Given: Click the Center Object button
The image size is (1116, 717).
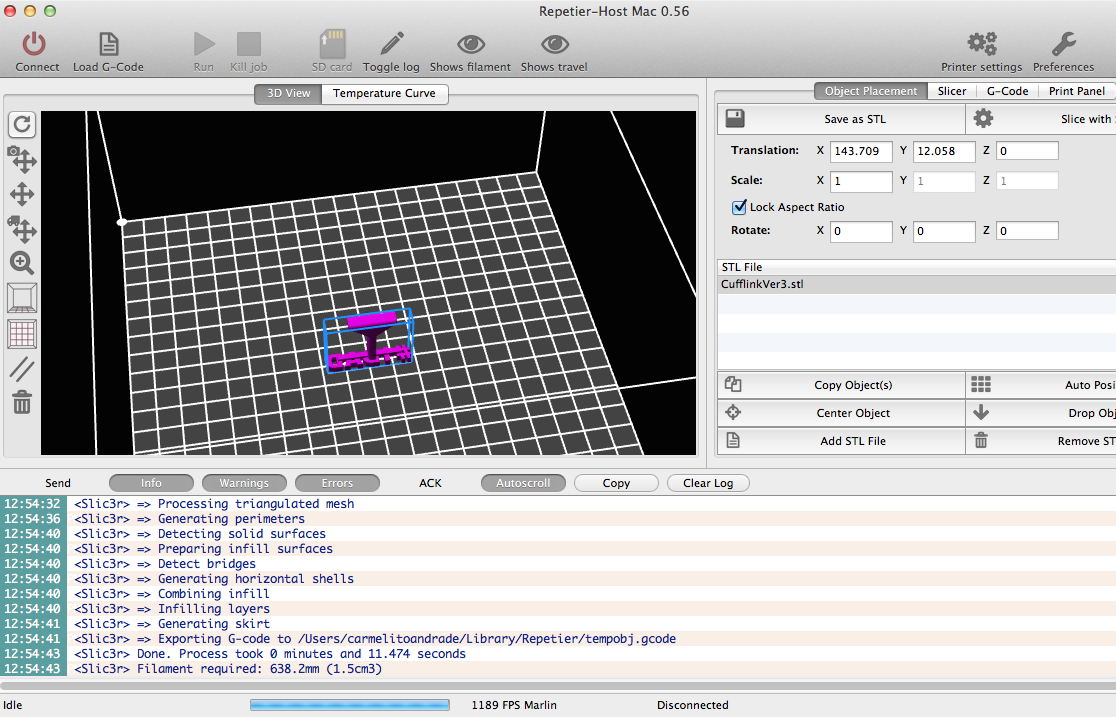Looking at the screenshot, I should [841, 413].
